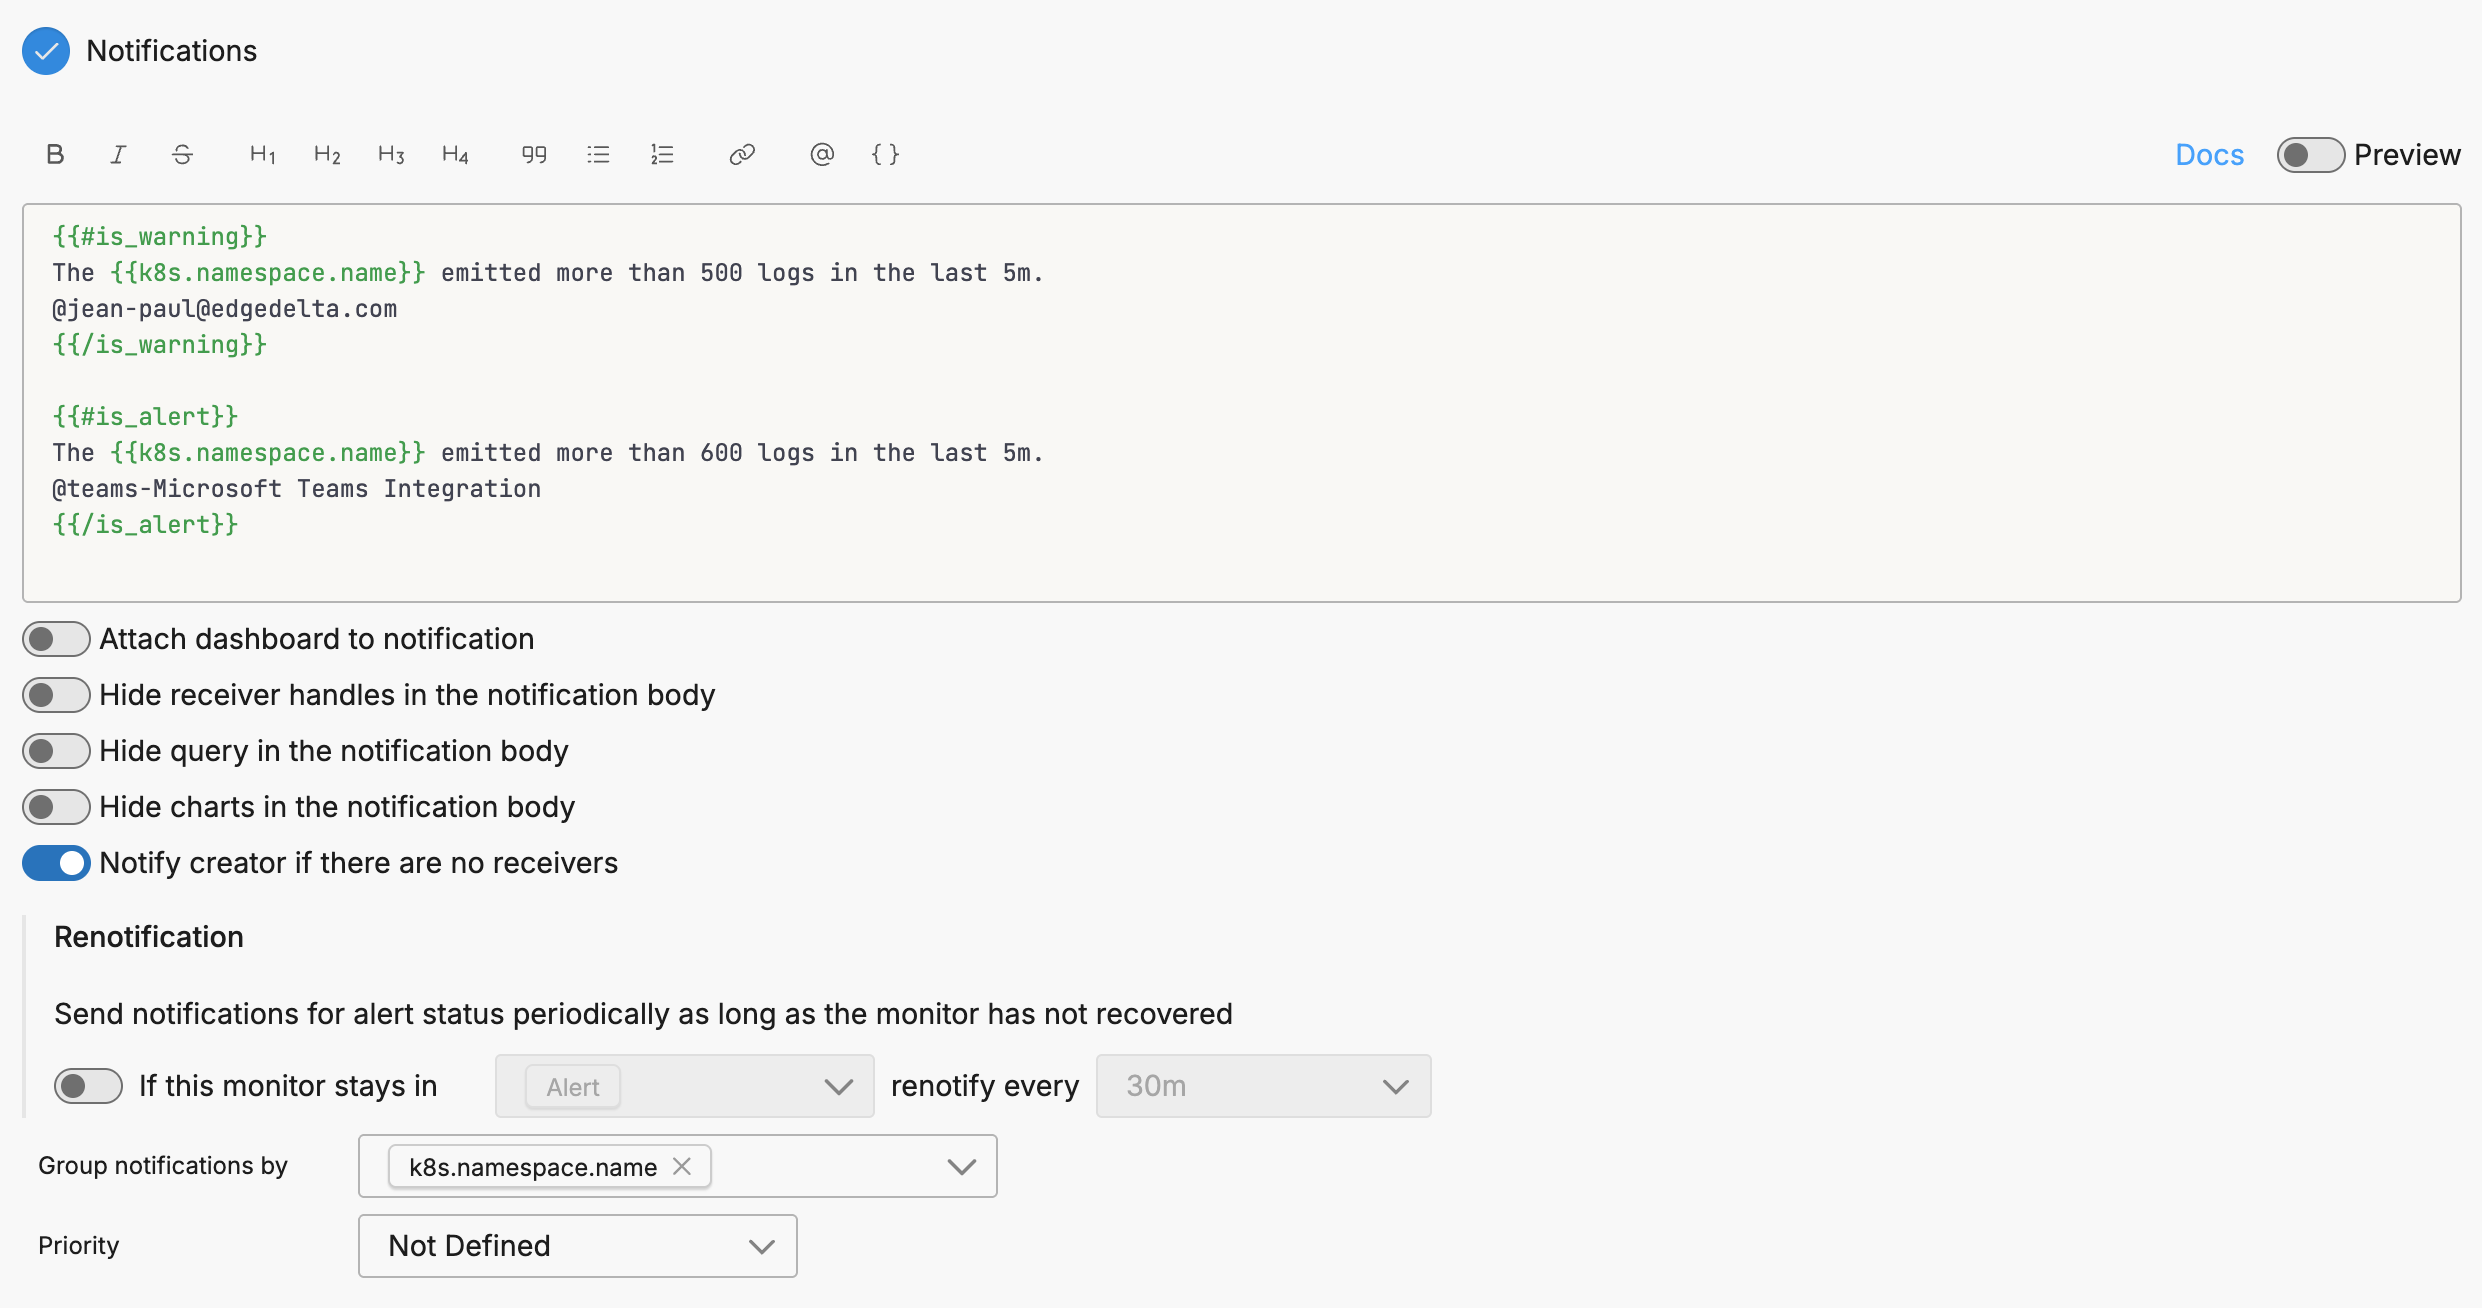The height and width of the screenshot is (1308, 2482).
Task: Enable attach dashboard to notification
Action: (56, 638)
